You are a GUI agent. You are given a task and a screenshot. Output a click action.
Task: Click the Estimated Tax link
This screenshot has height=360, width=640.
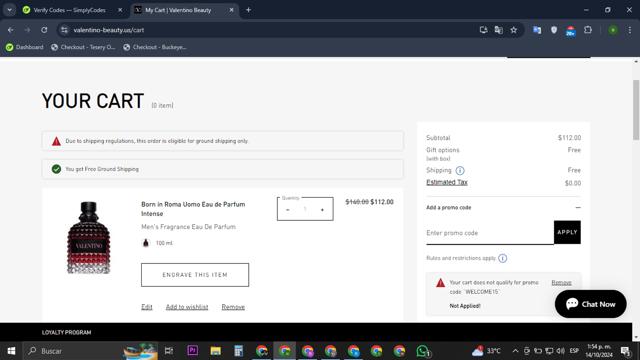pos(447,182)
